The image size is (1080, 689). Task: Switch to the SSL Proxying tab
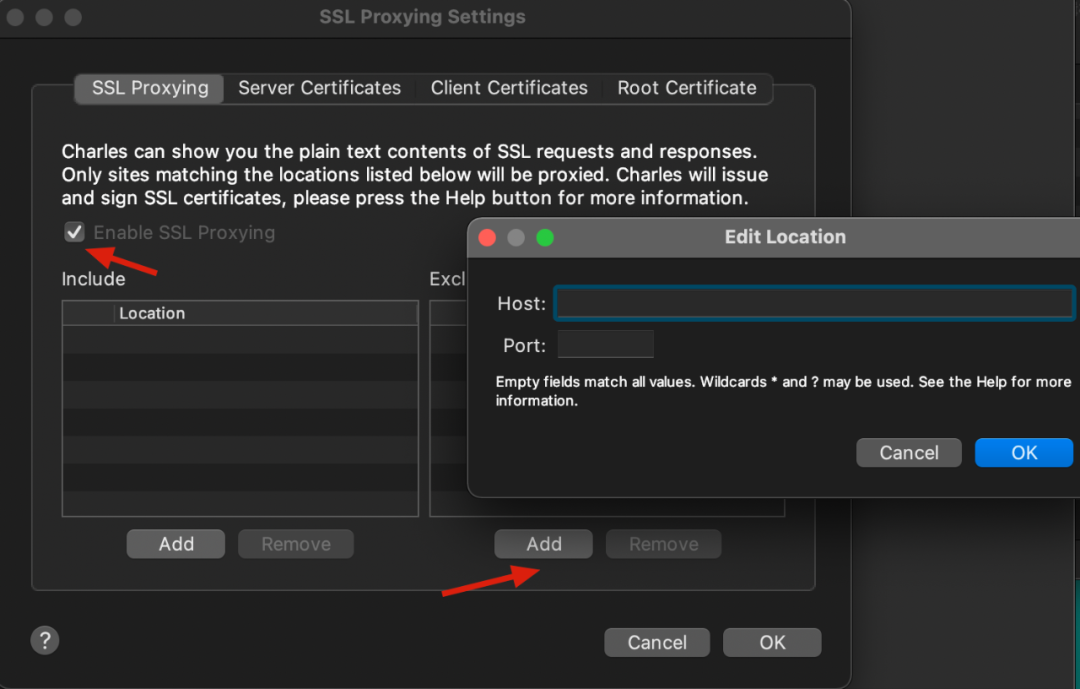pyautogui.click(x=149, y=88)
